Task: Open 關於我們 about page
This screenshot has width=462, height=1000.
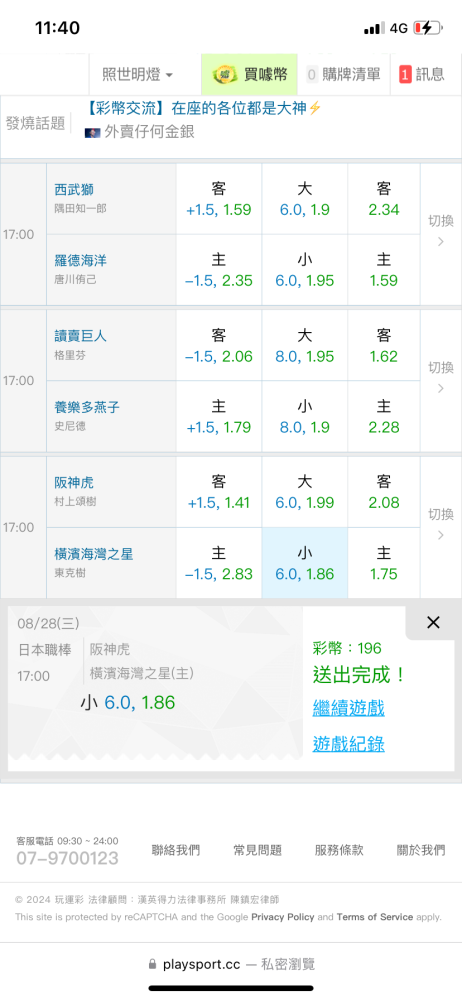Action: coord(421,849)
